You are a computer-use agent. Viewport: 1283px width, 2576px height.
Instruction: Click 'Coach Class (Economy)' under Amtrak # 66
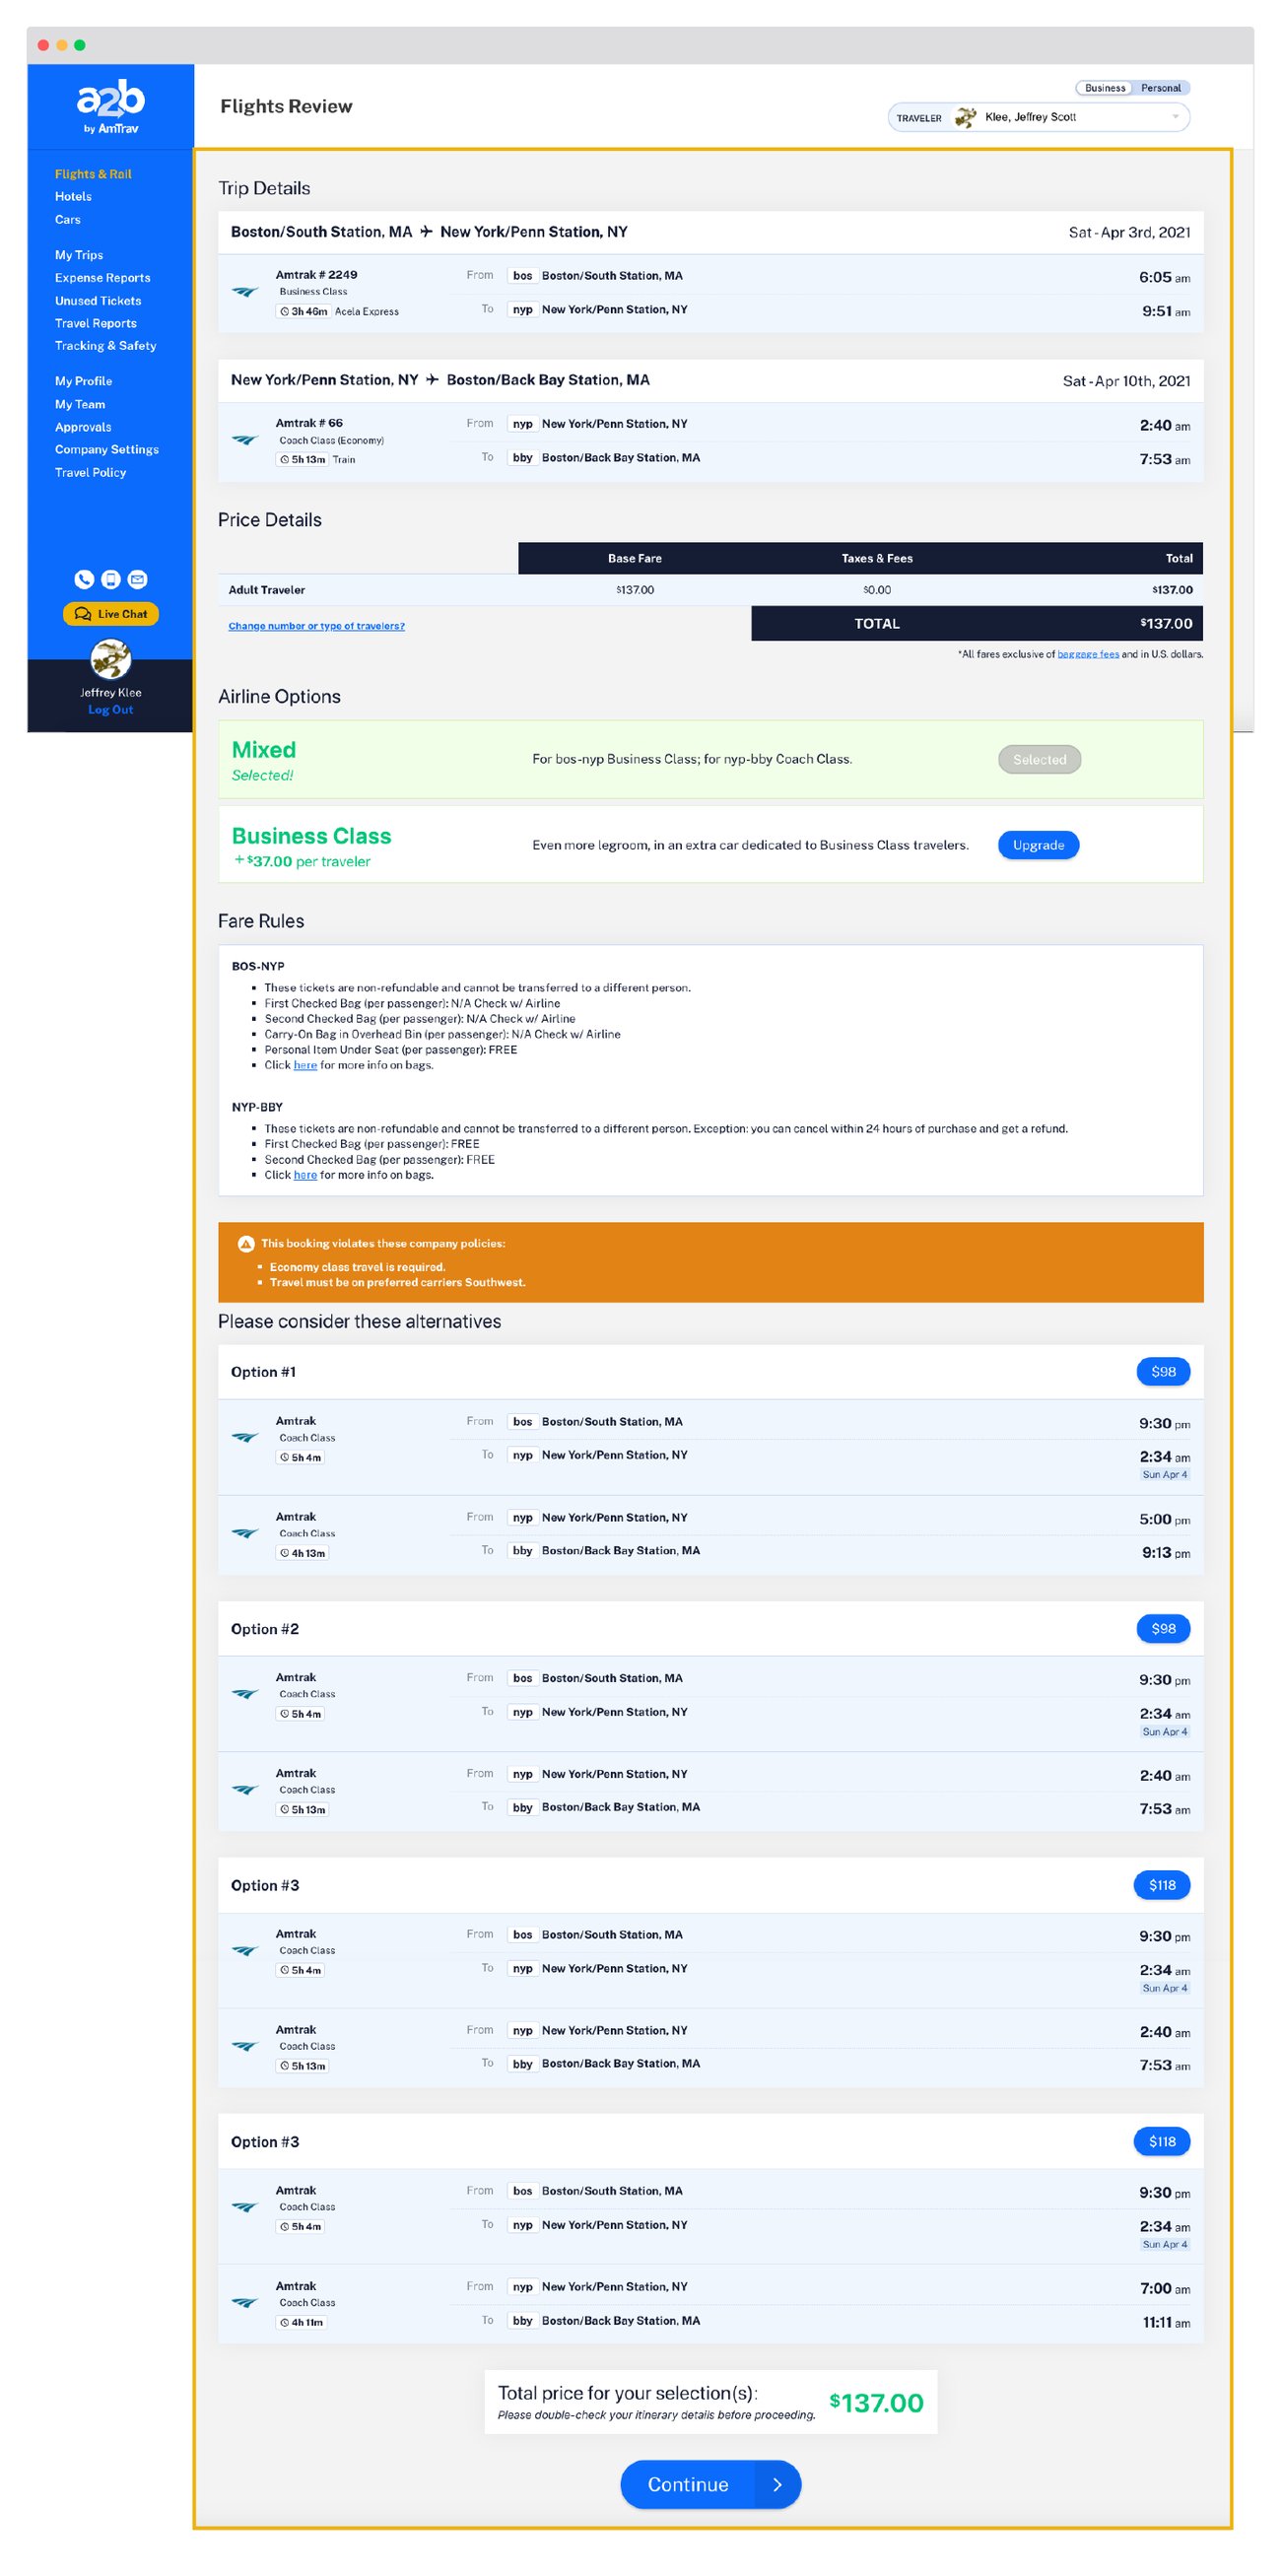331,440
